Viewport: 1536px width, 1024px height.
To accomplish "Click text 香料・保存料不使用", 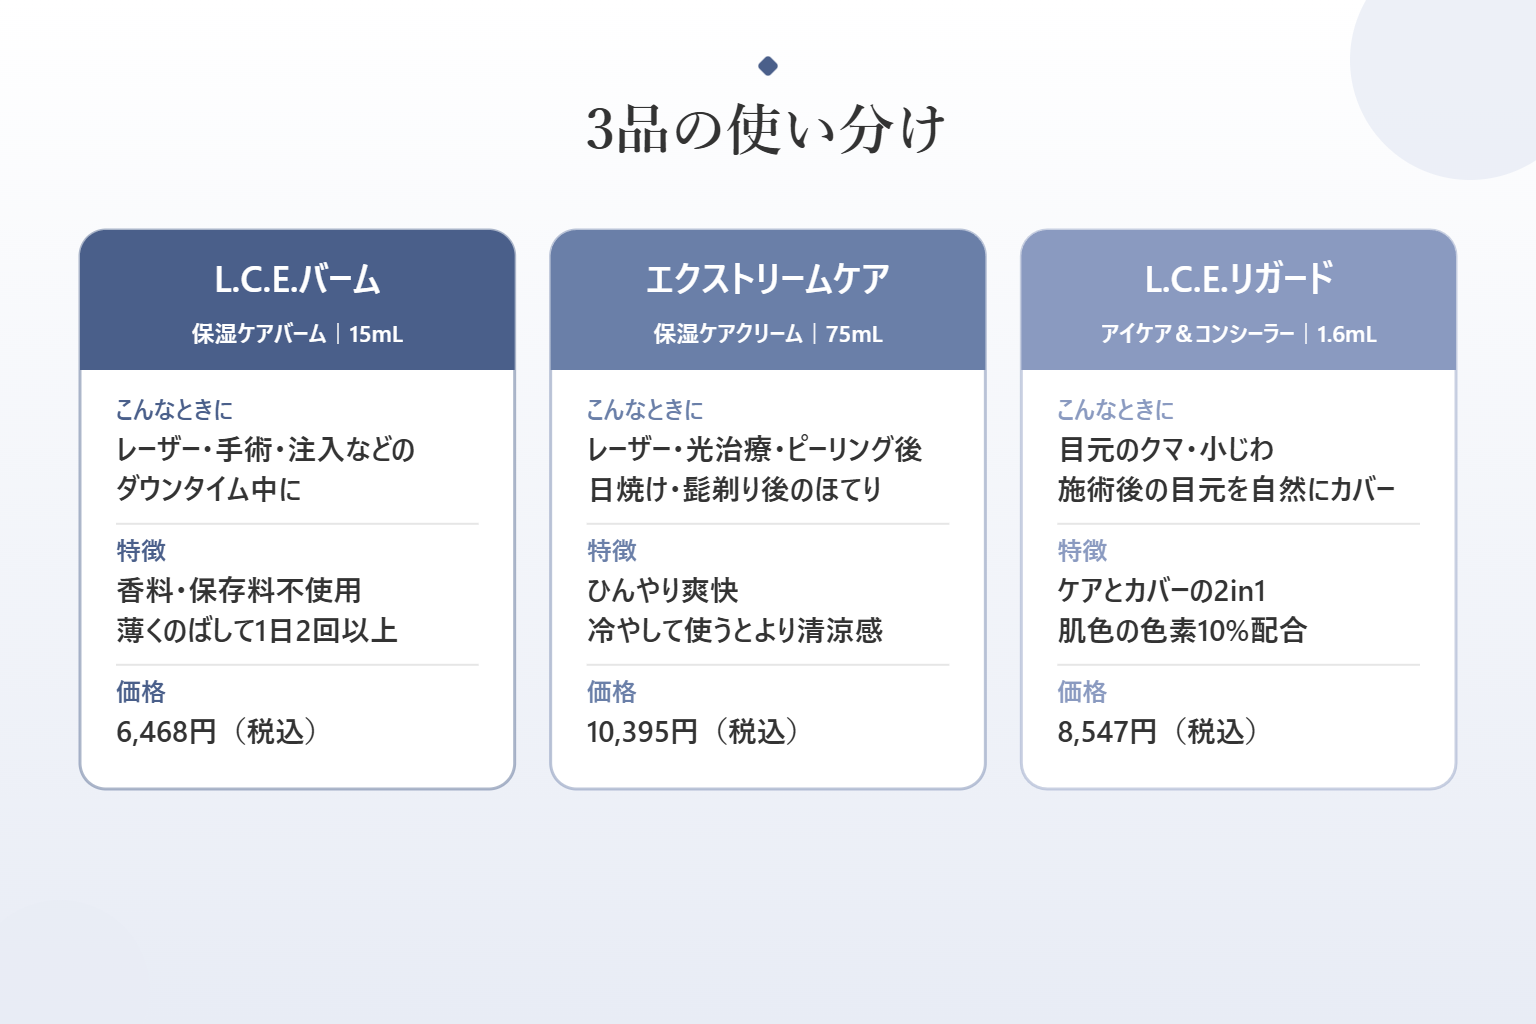I will (239, 591).
